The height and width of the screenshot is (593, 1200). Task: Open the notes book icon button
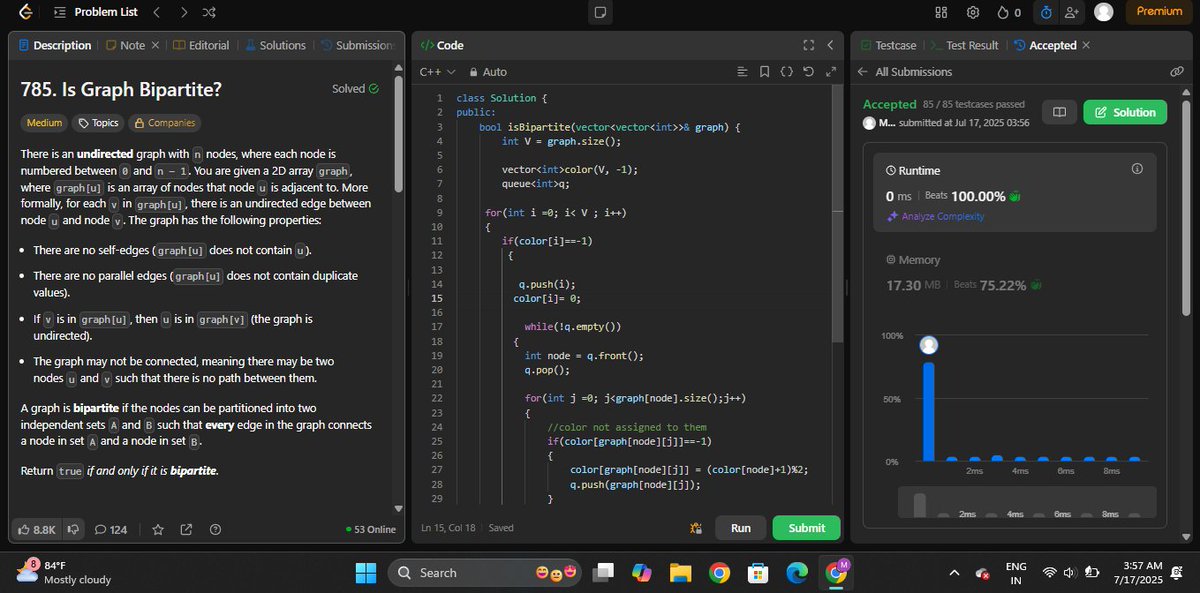[x=1058, y=112]
